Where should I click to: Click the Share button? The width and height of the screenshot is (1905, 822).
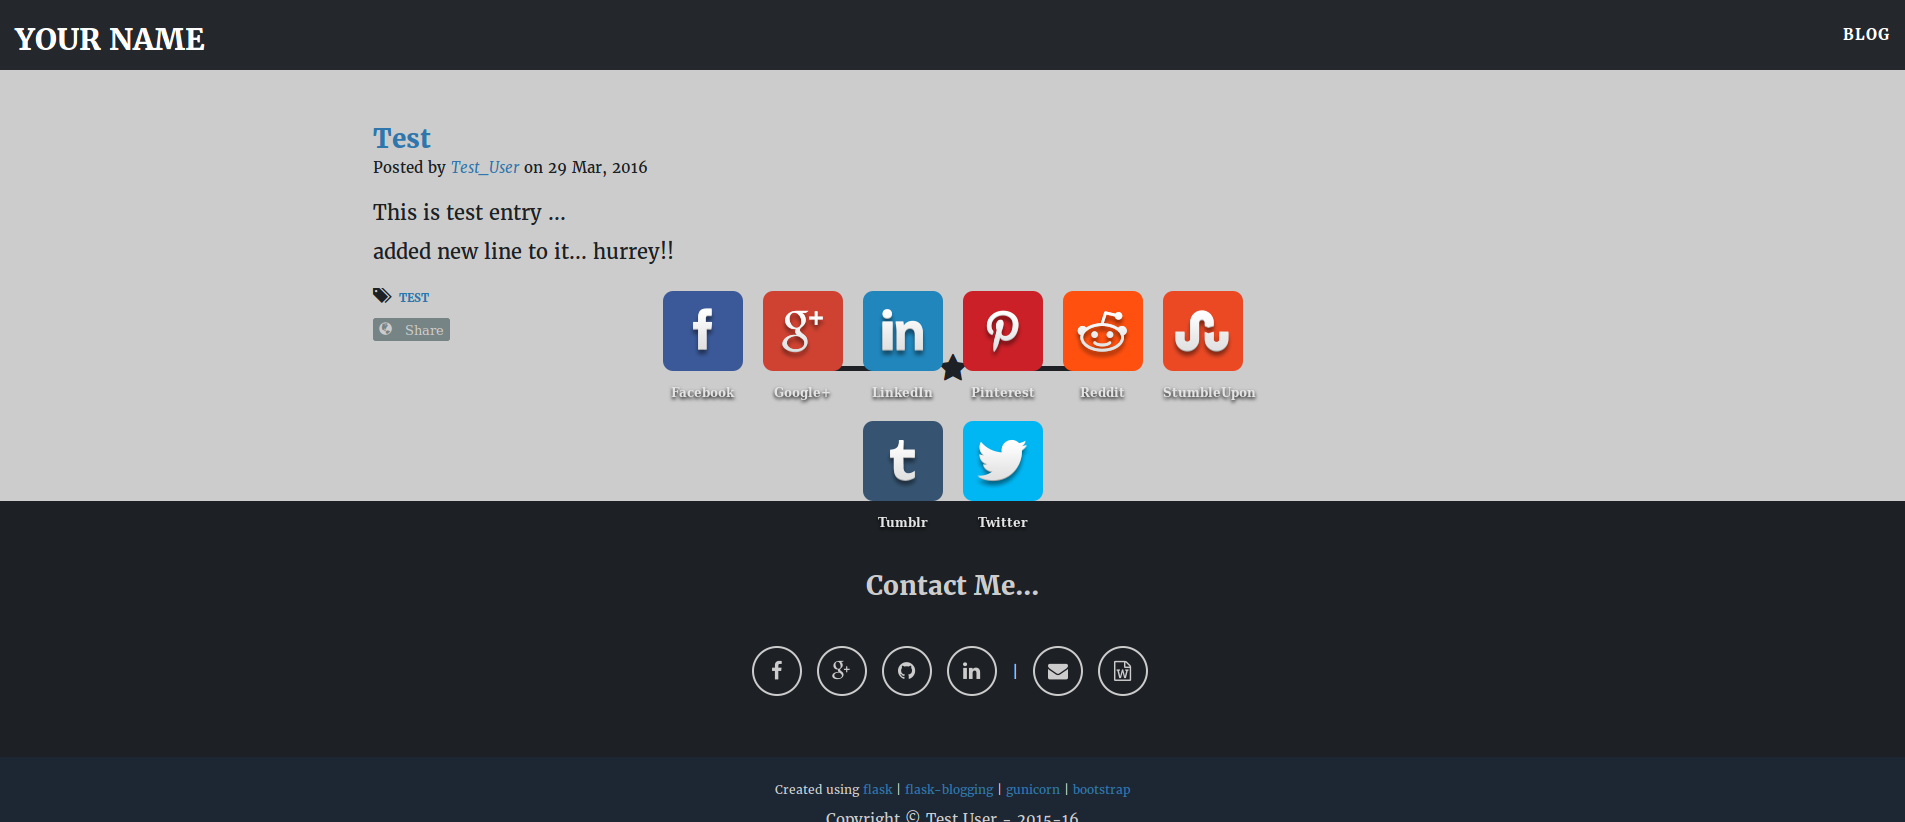(x=411, y=330)
